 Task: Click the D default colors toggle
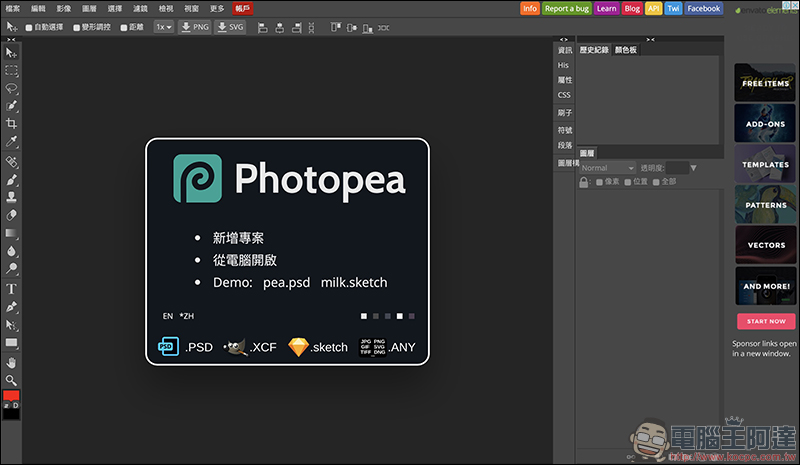[16, 405]
